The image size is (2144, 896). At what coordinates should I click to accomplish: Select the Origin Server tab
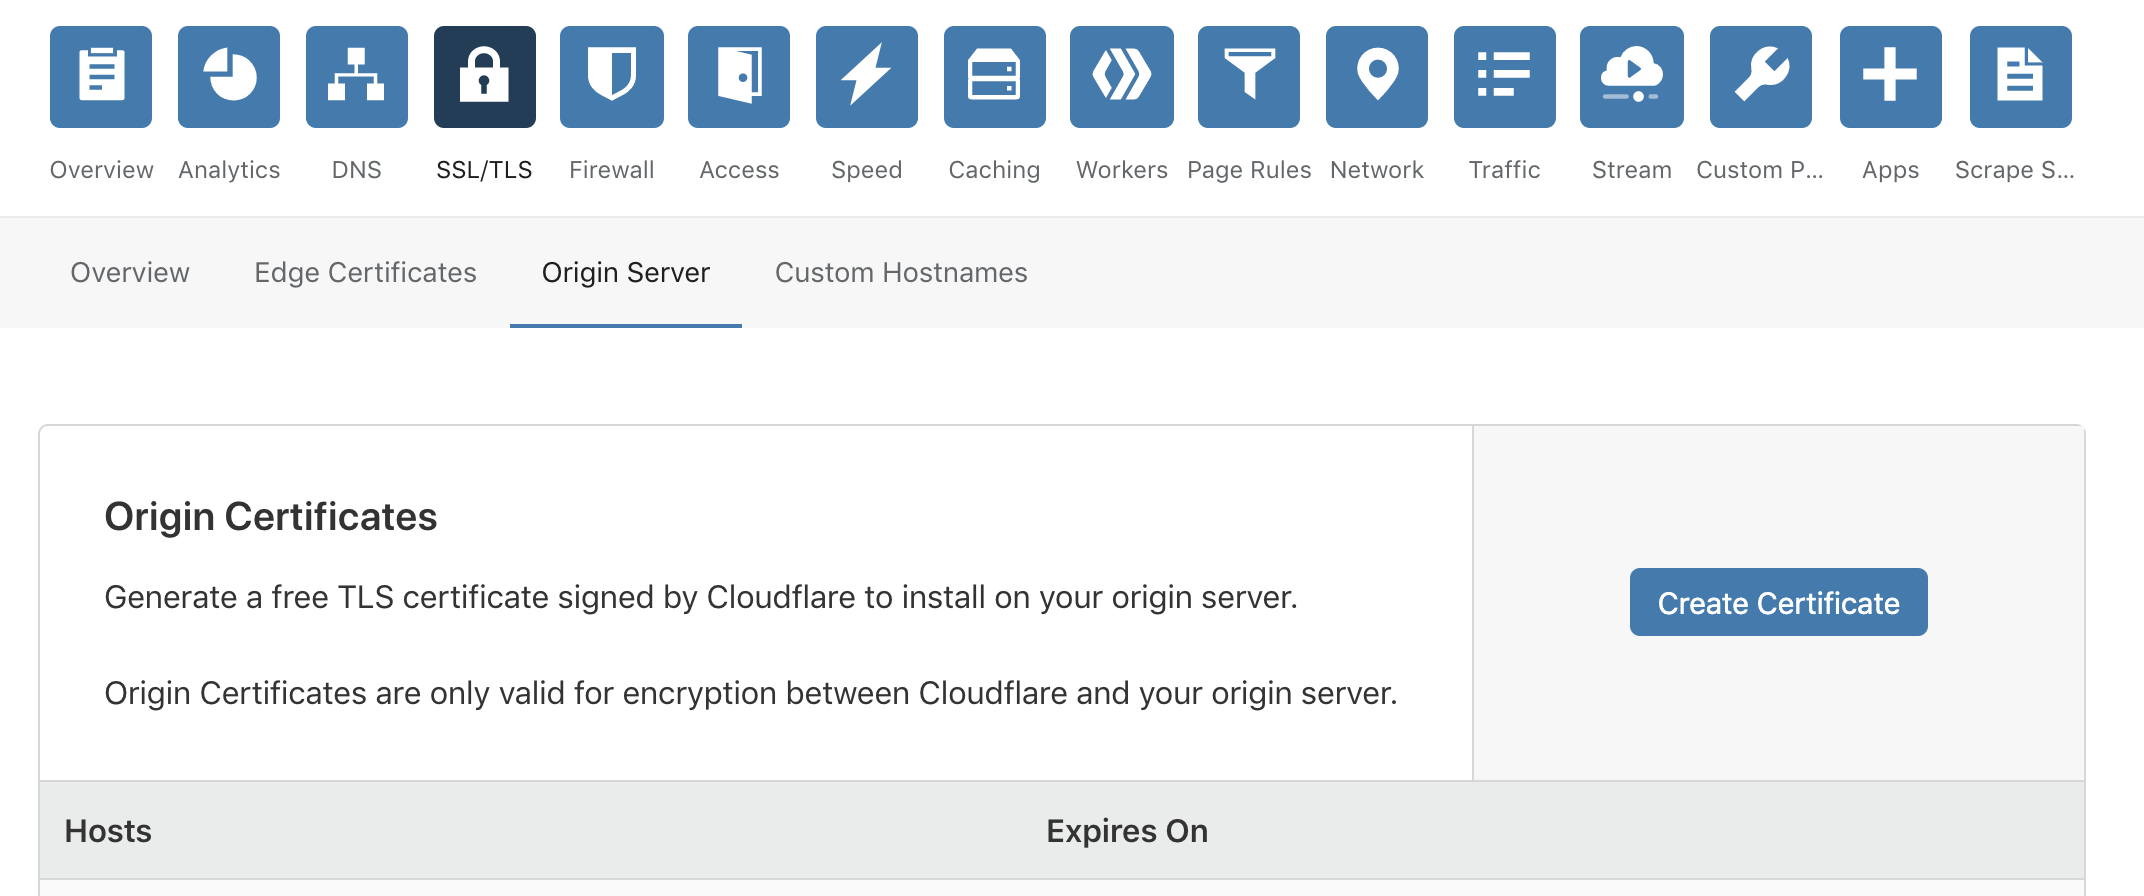[x=626, y=272]
